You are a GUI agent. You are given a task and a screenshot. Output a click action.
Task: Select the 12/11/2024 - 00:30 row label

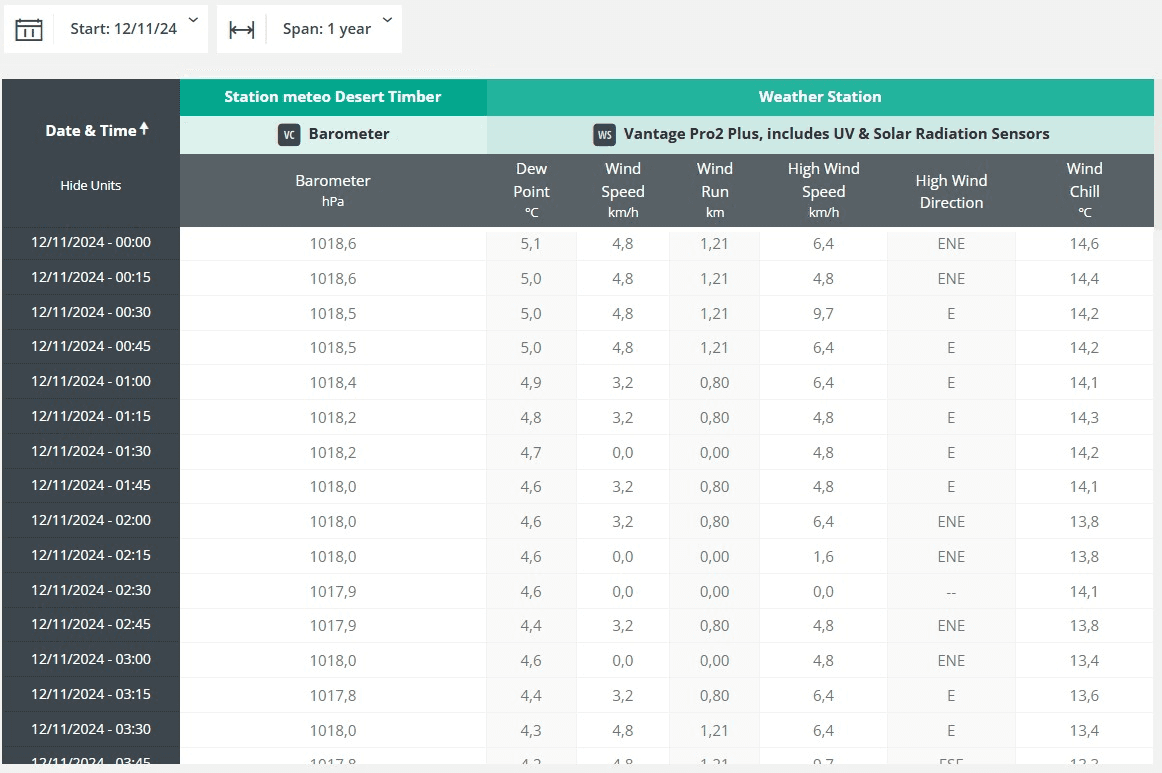pyautogui.click(x=90, y=312)
